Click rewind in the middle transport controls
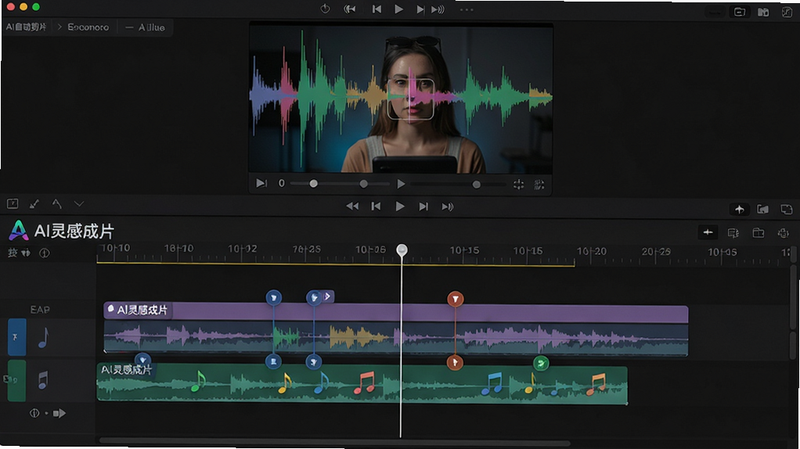Screen dimensions: 800x449 352,206
